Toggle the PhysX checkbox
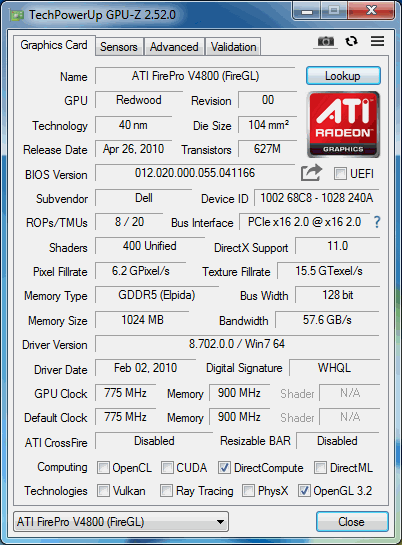This screenshot has width=402, height=545. coord(248,491)
